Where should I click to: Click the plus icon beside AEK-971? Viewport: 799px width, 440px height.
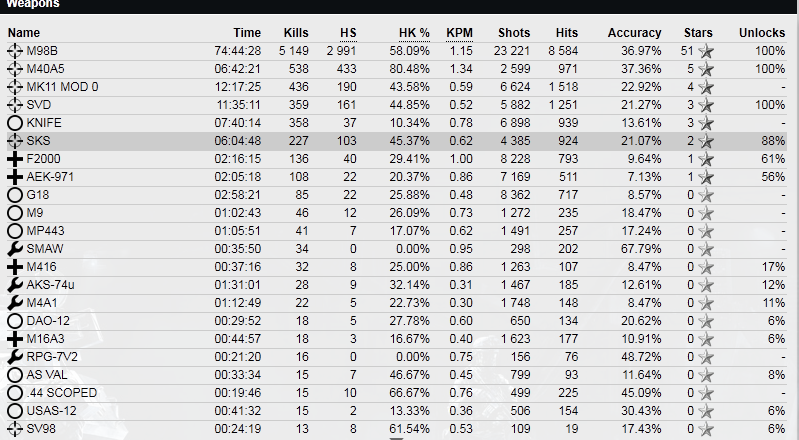pyautogui.click(x=14, y=177)
